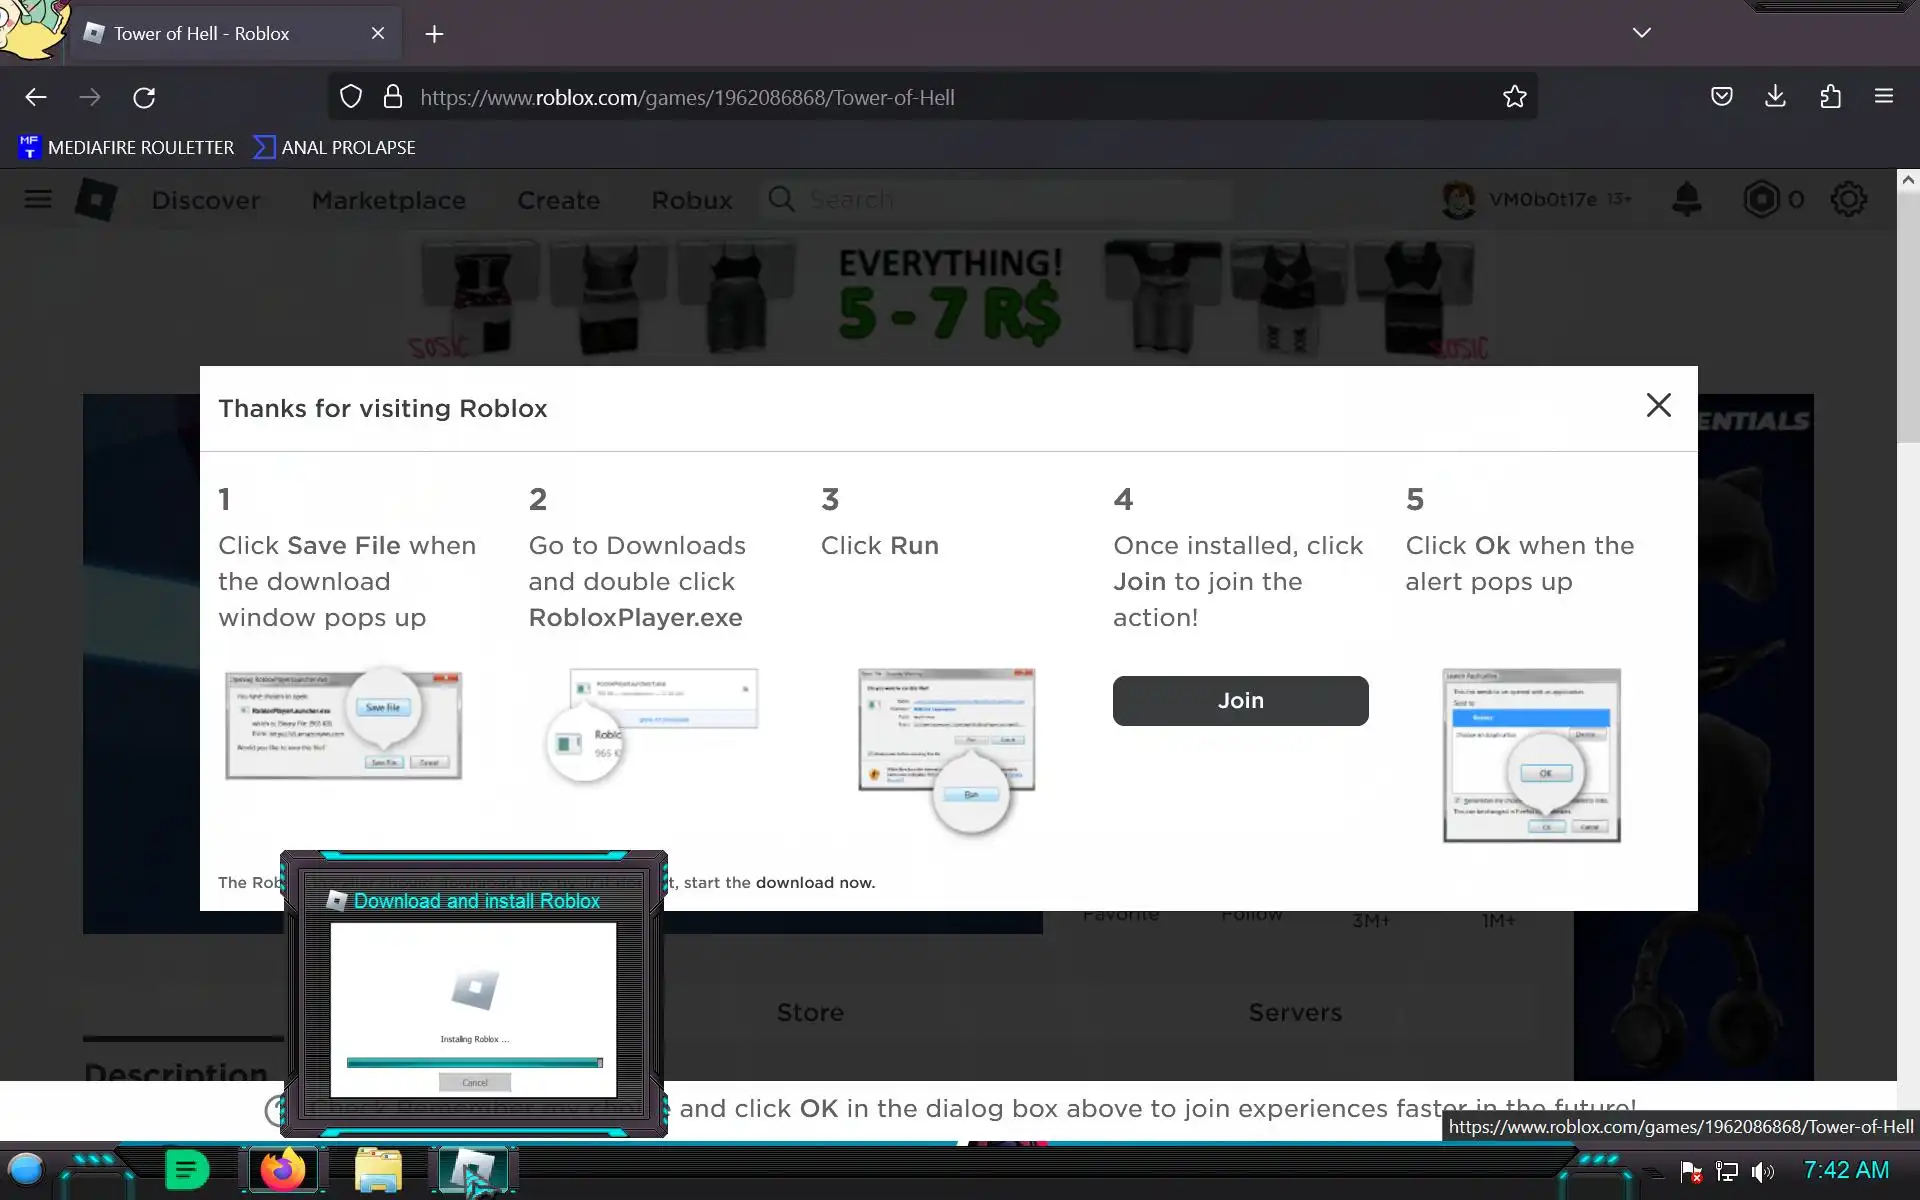The width and height of the screenshot is (1920, 1200).
Task: Open a new browser tab
Action: [x=434, y=34]
